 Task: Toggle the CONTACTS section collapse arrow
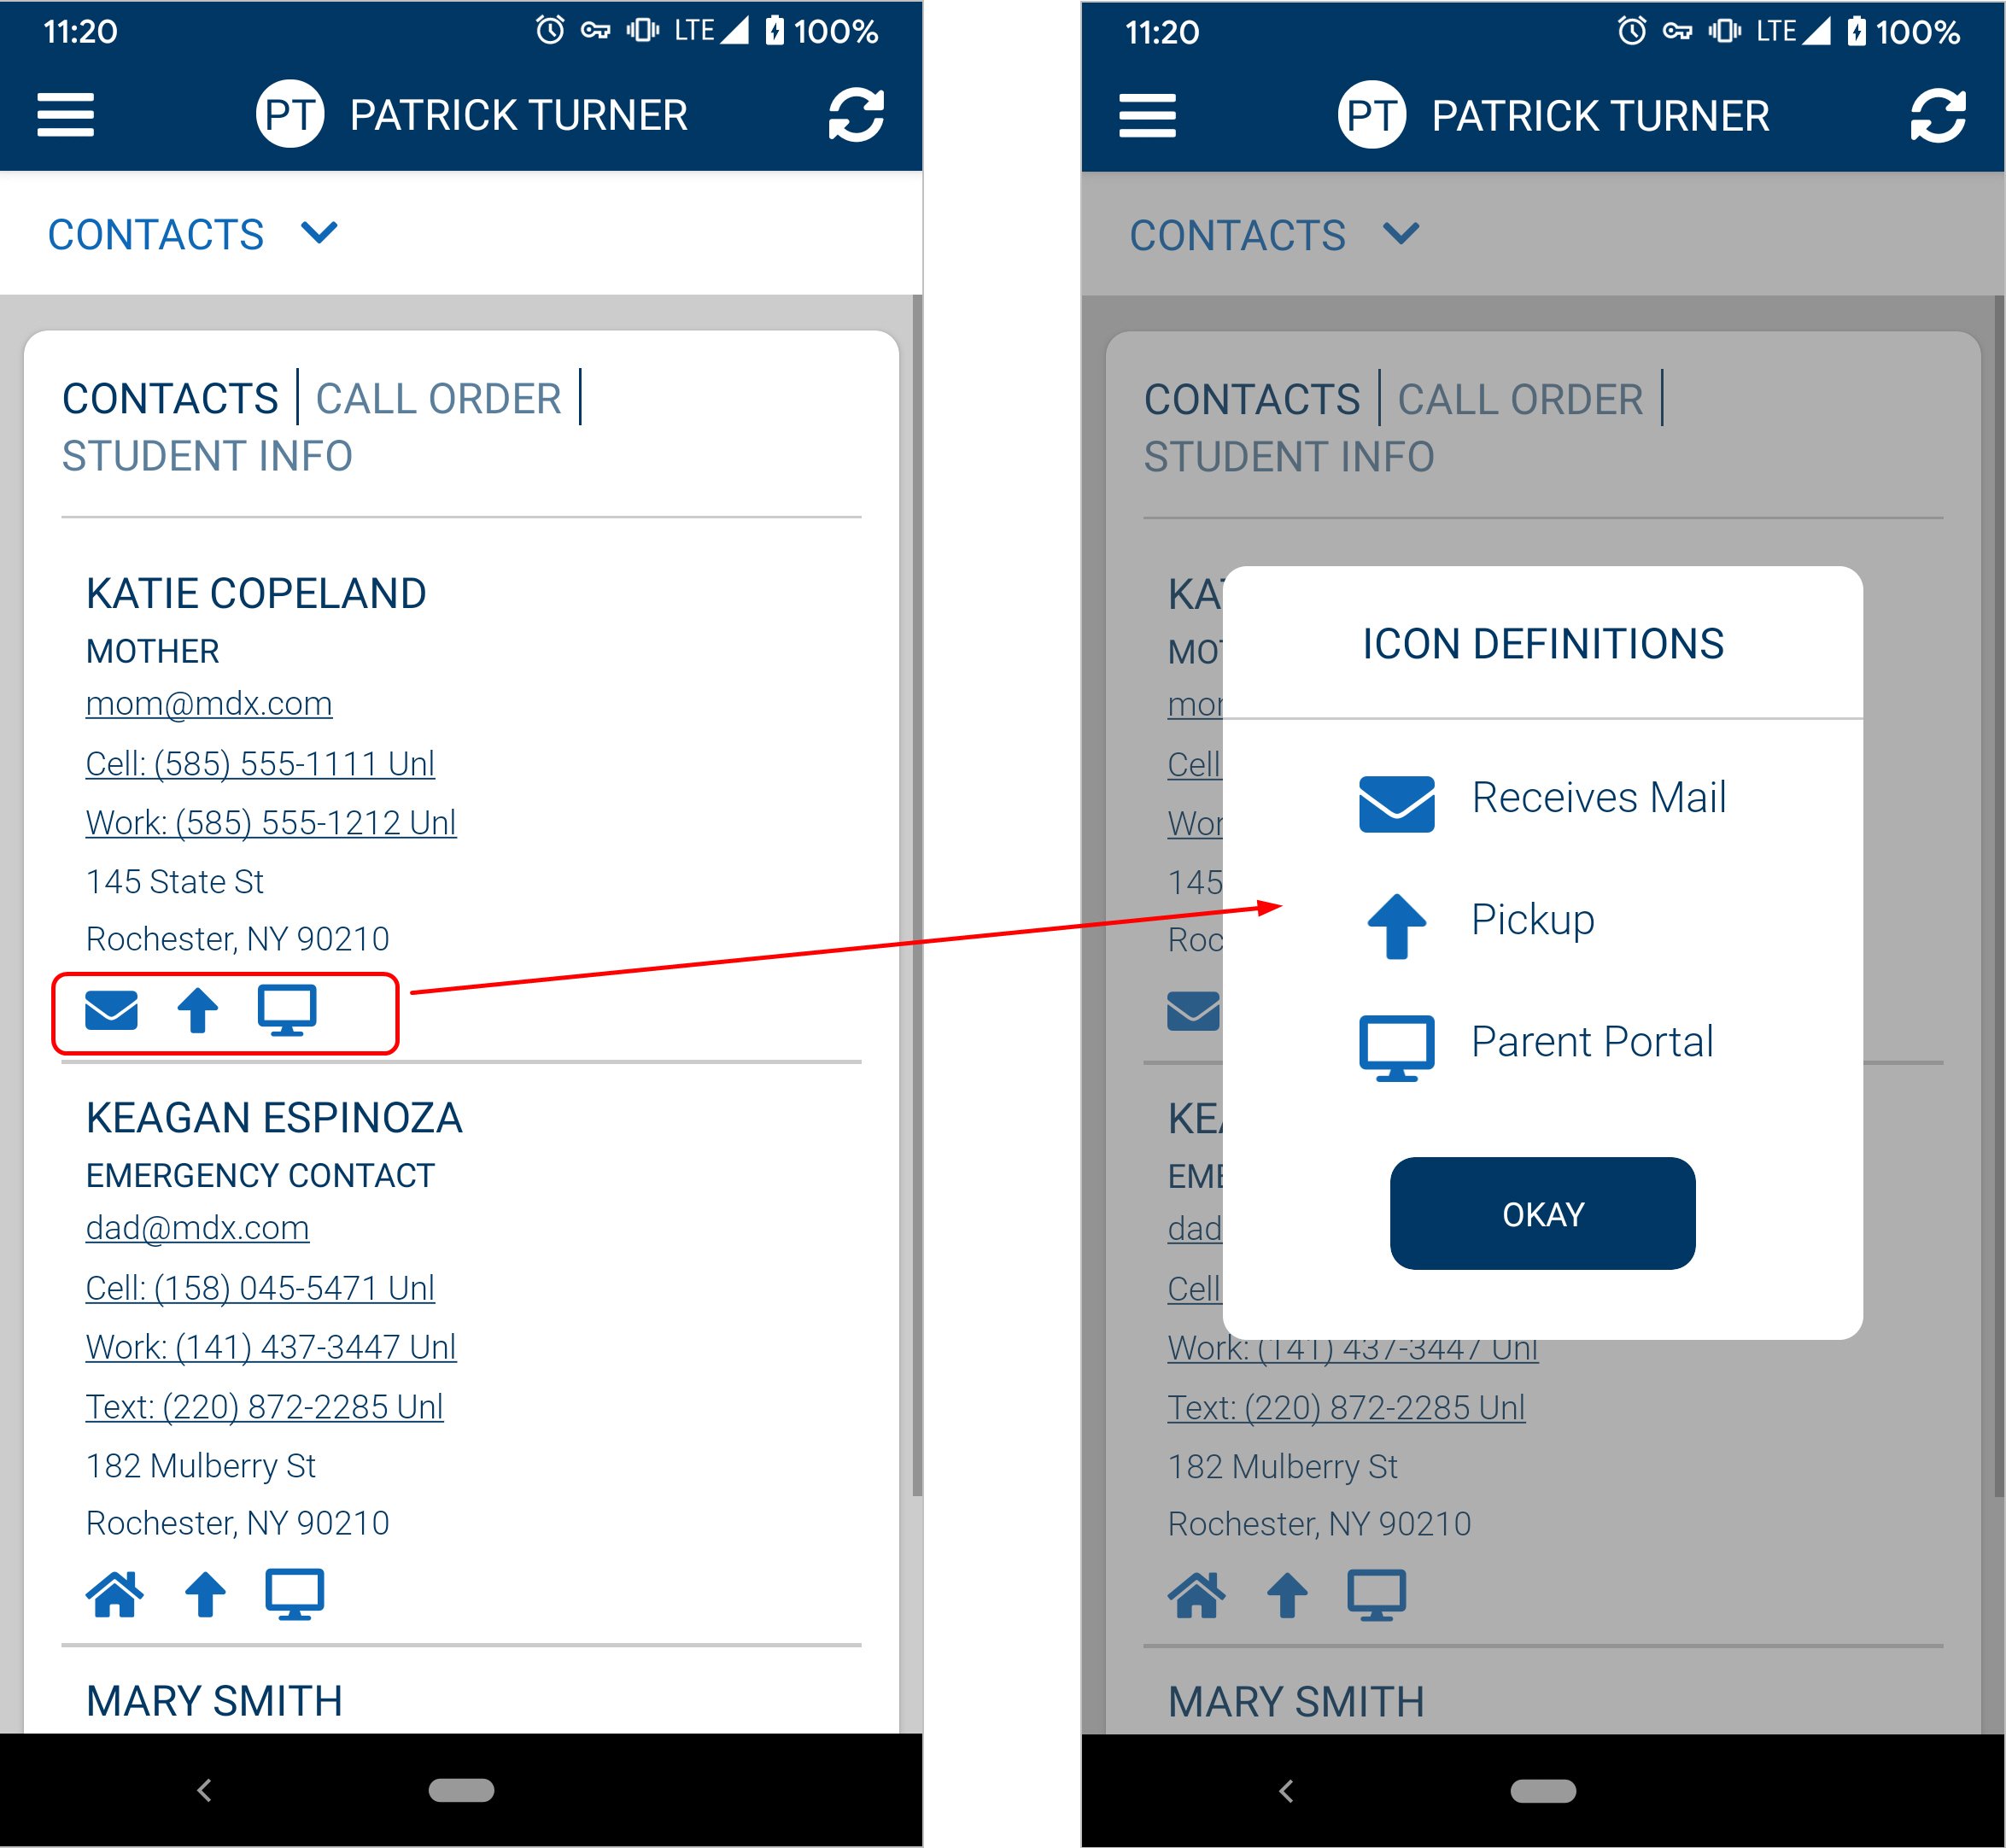pos(319,232)
